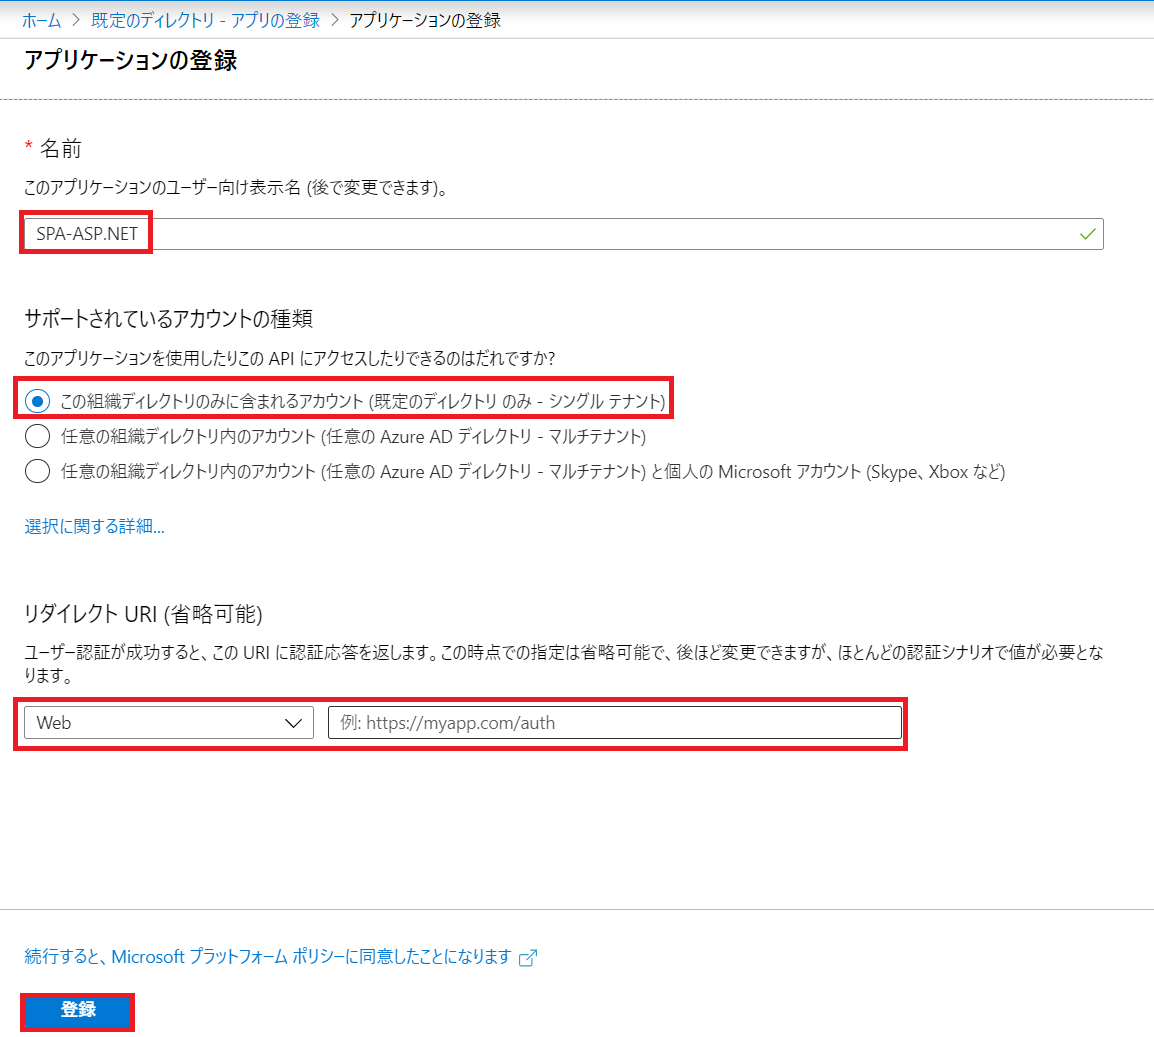Click the green validation checkmark icon
The image size is (1154, 1037).
pyautogui.click(x=1087, y=233)
